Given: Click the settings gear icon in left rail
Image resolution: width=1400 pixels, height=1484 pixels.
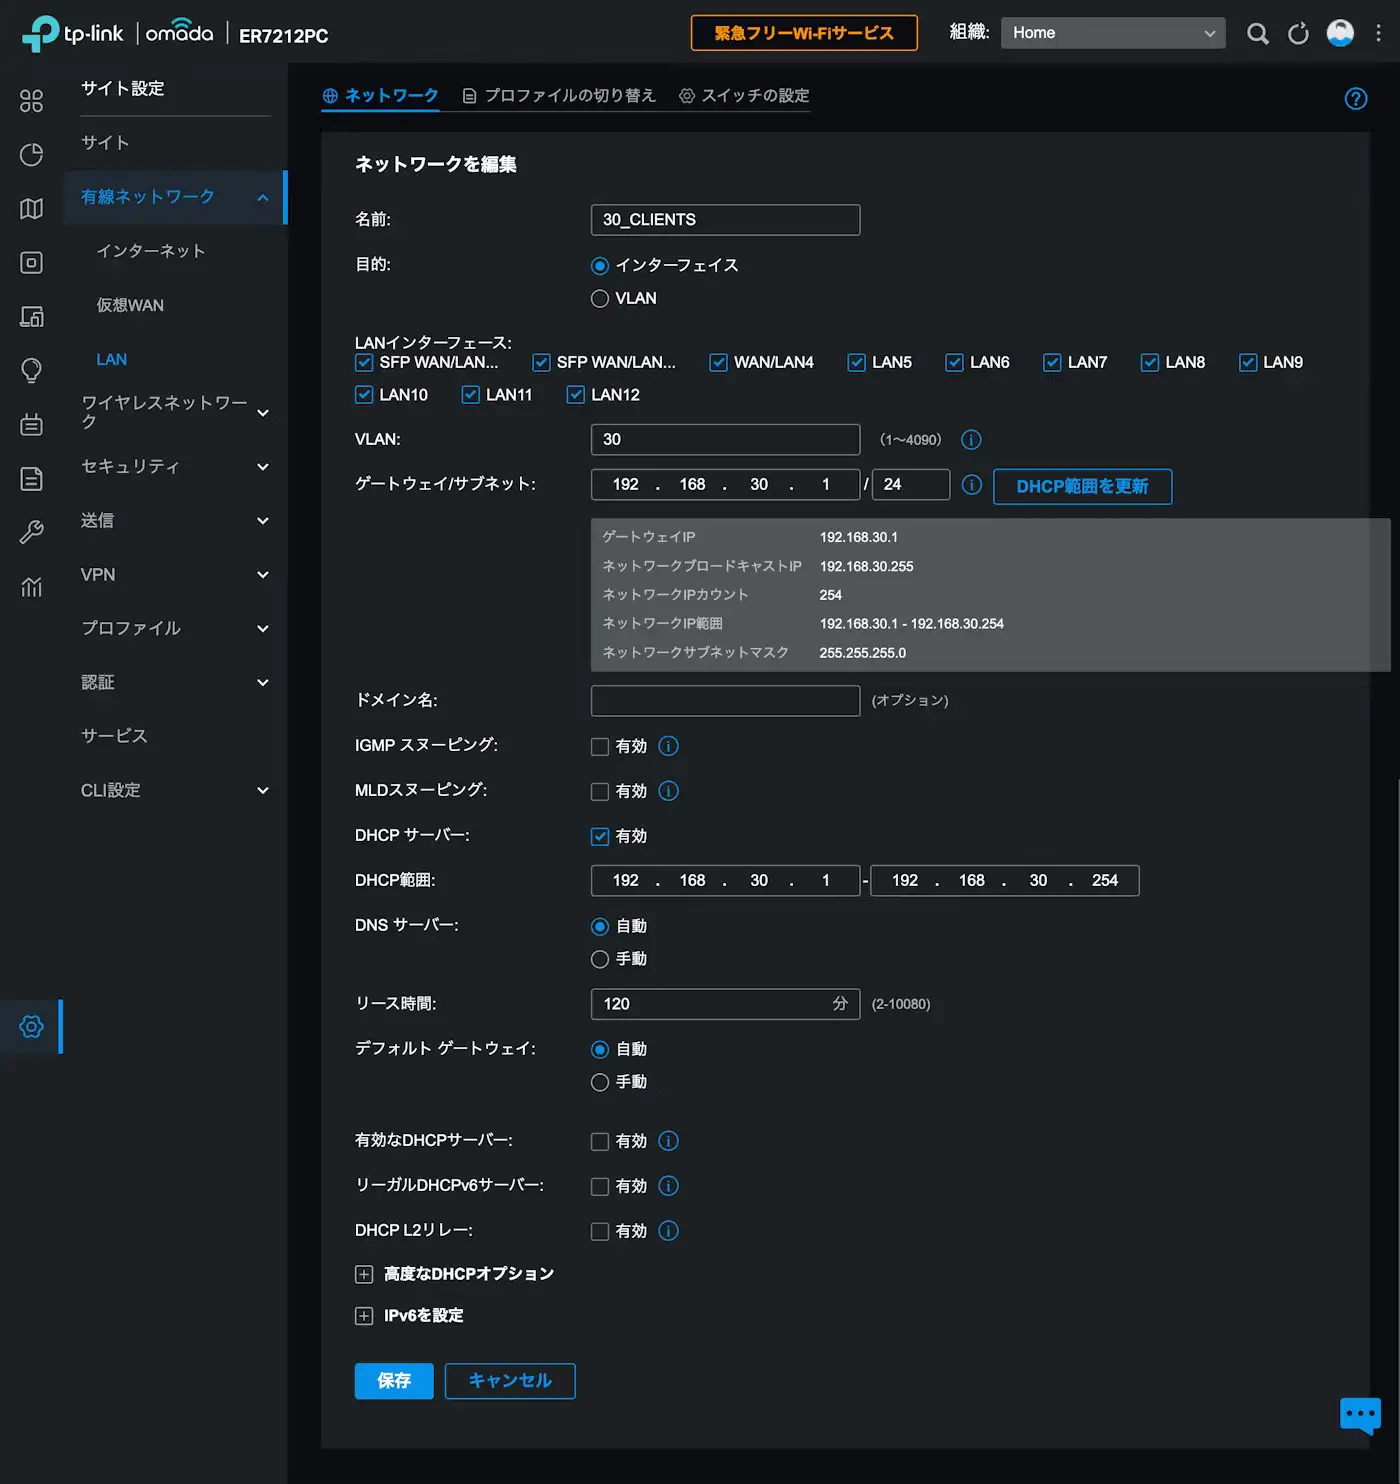Looking at the screenshot, I should (x=31, y=1026).
